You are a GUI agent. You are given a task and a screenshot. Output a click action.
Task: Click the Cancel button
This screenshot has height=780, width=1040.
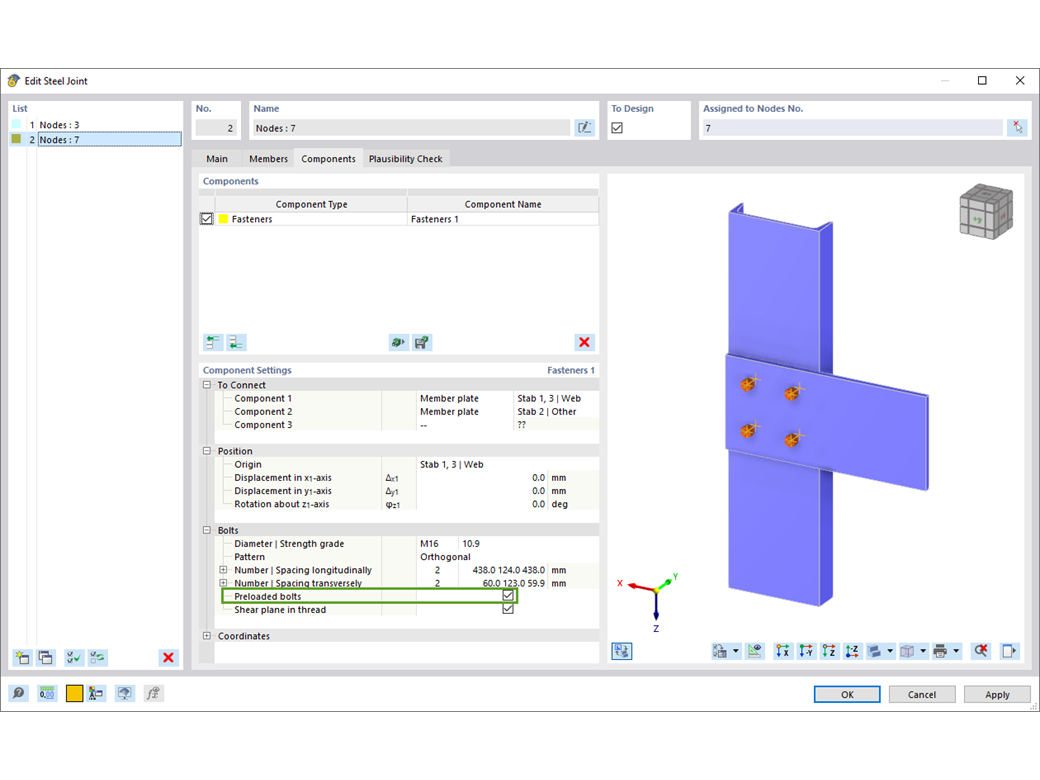(922, 694)
